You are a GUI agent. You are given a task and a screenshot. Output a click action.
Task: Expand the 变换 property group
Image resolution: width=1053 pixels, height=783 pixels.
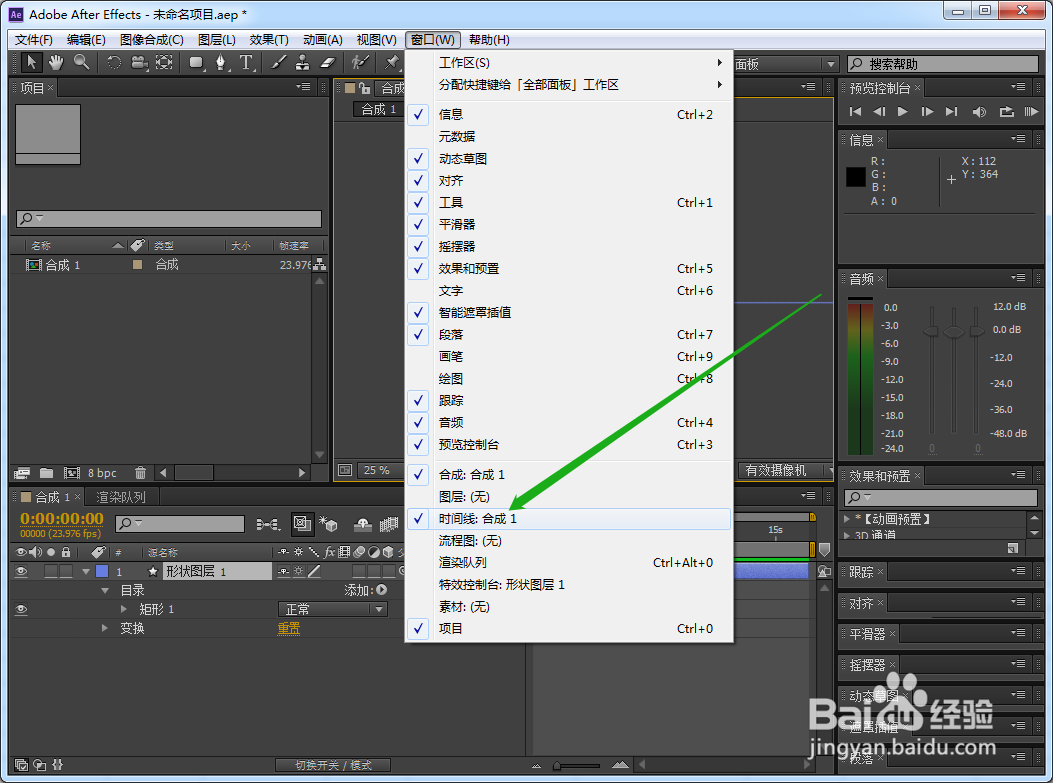coord(105,628)
